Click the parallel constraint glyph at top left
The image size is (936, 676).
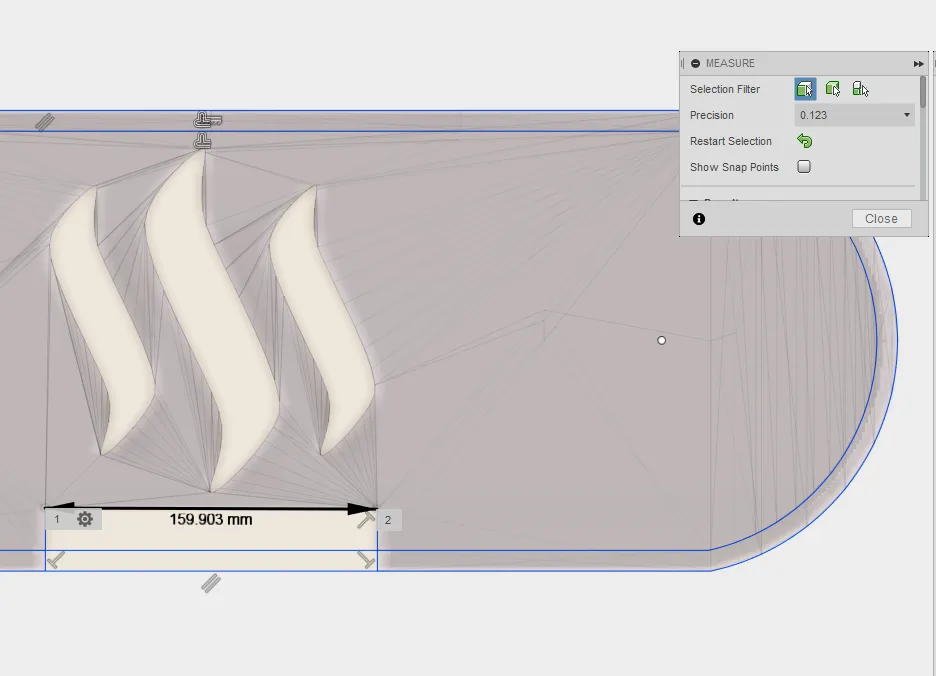coord(45,122)
